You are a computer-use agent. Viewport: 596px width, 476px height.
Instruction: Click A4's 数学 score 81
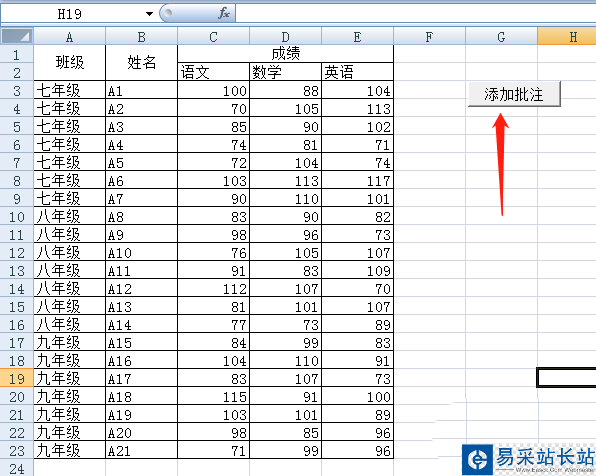point(285,144)
